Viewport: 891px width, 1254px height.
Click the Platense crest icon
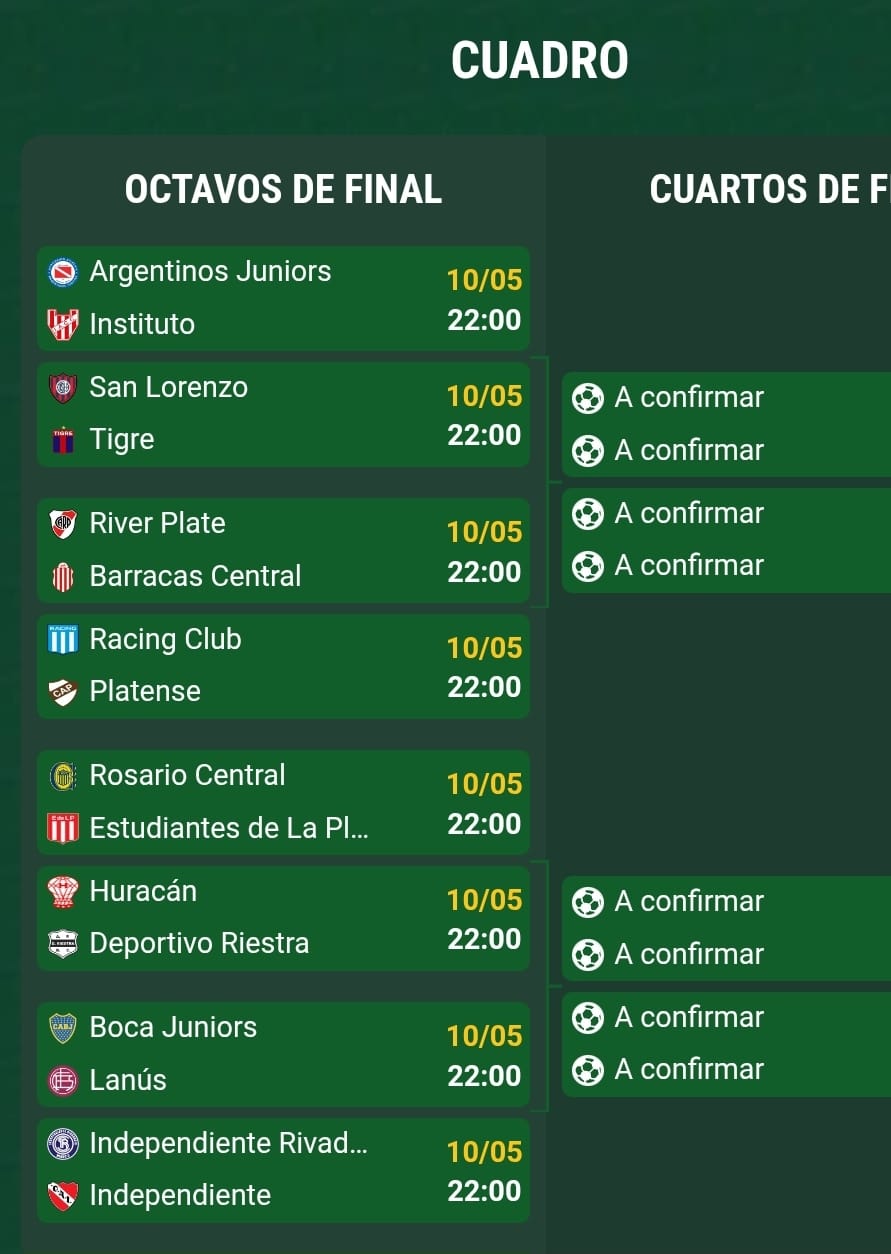tap(63, 692)
